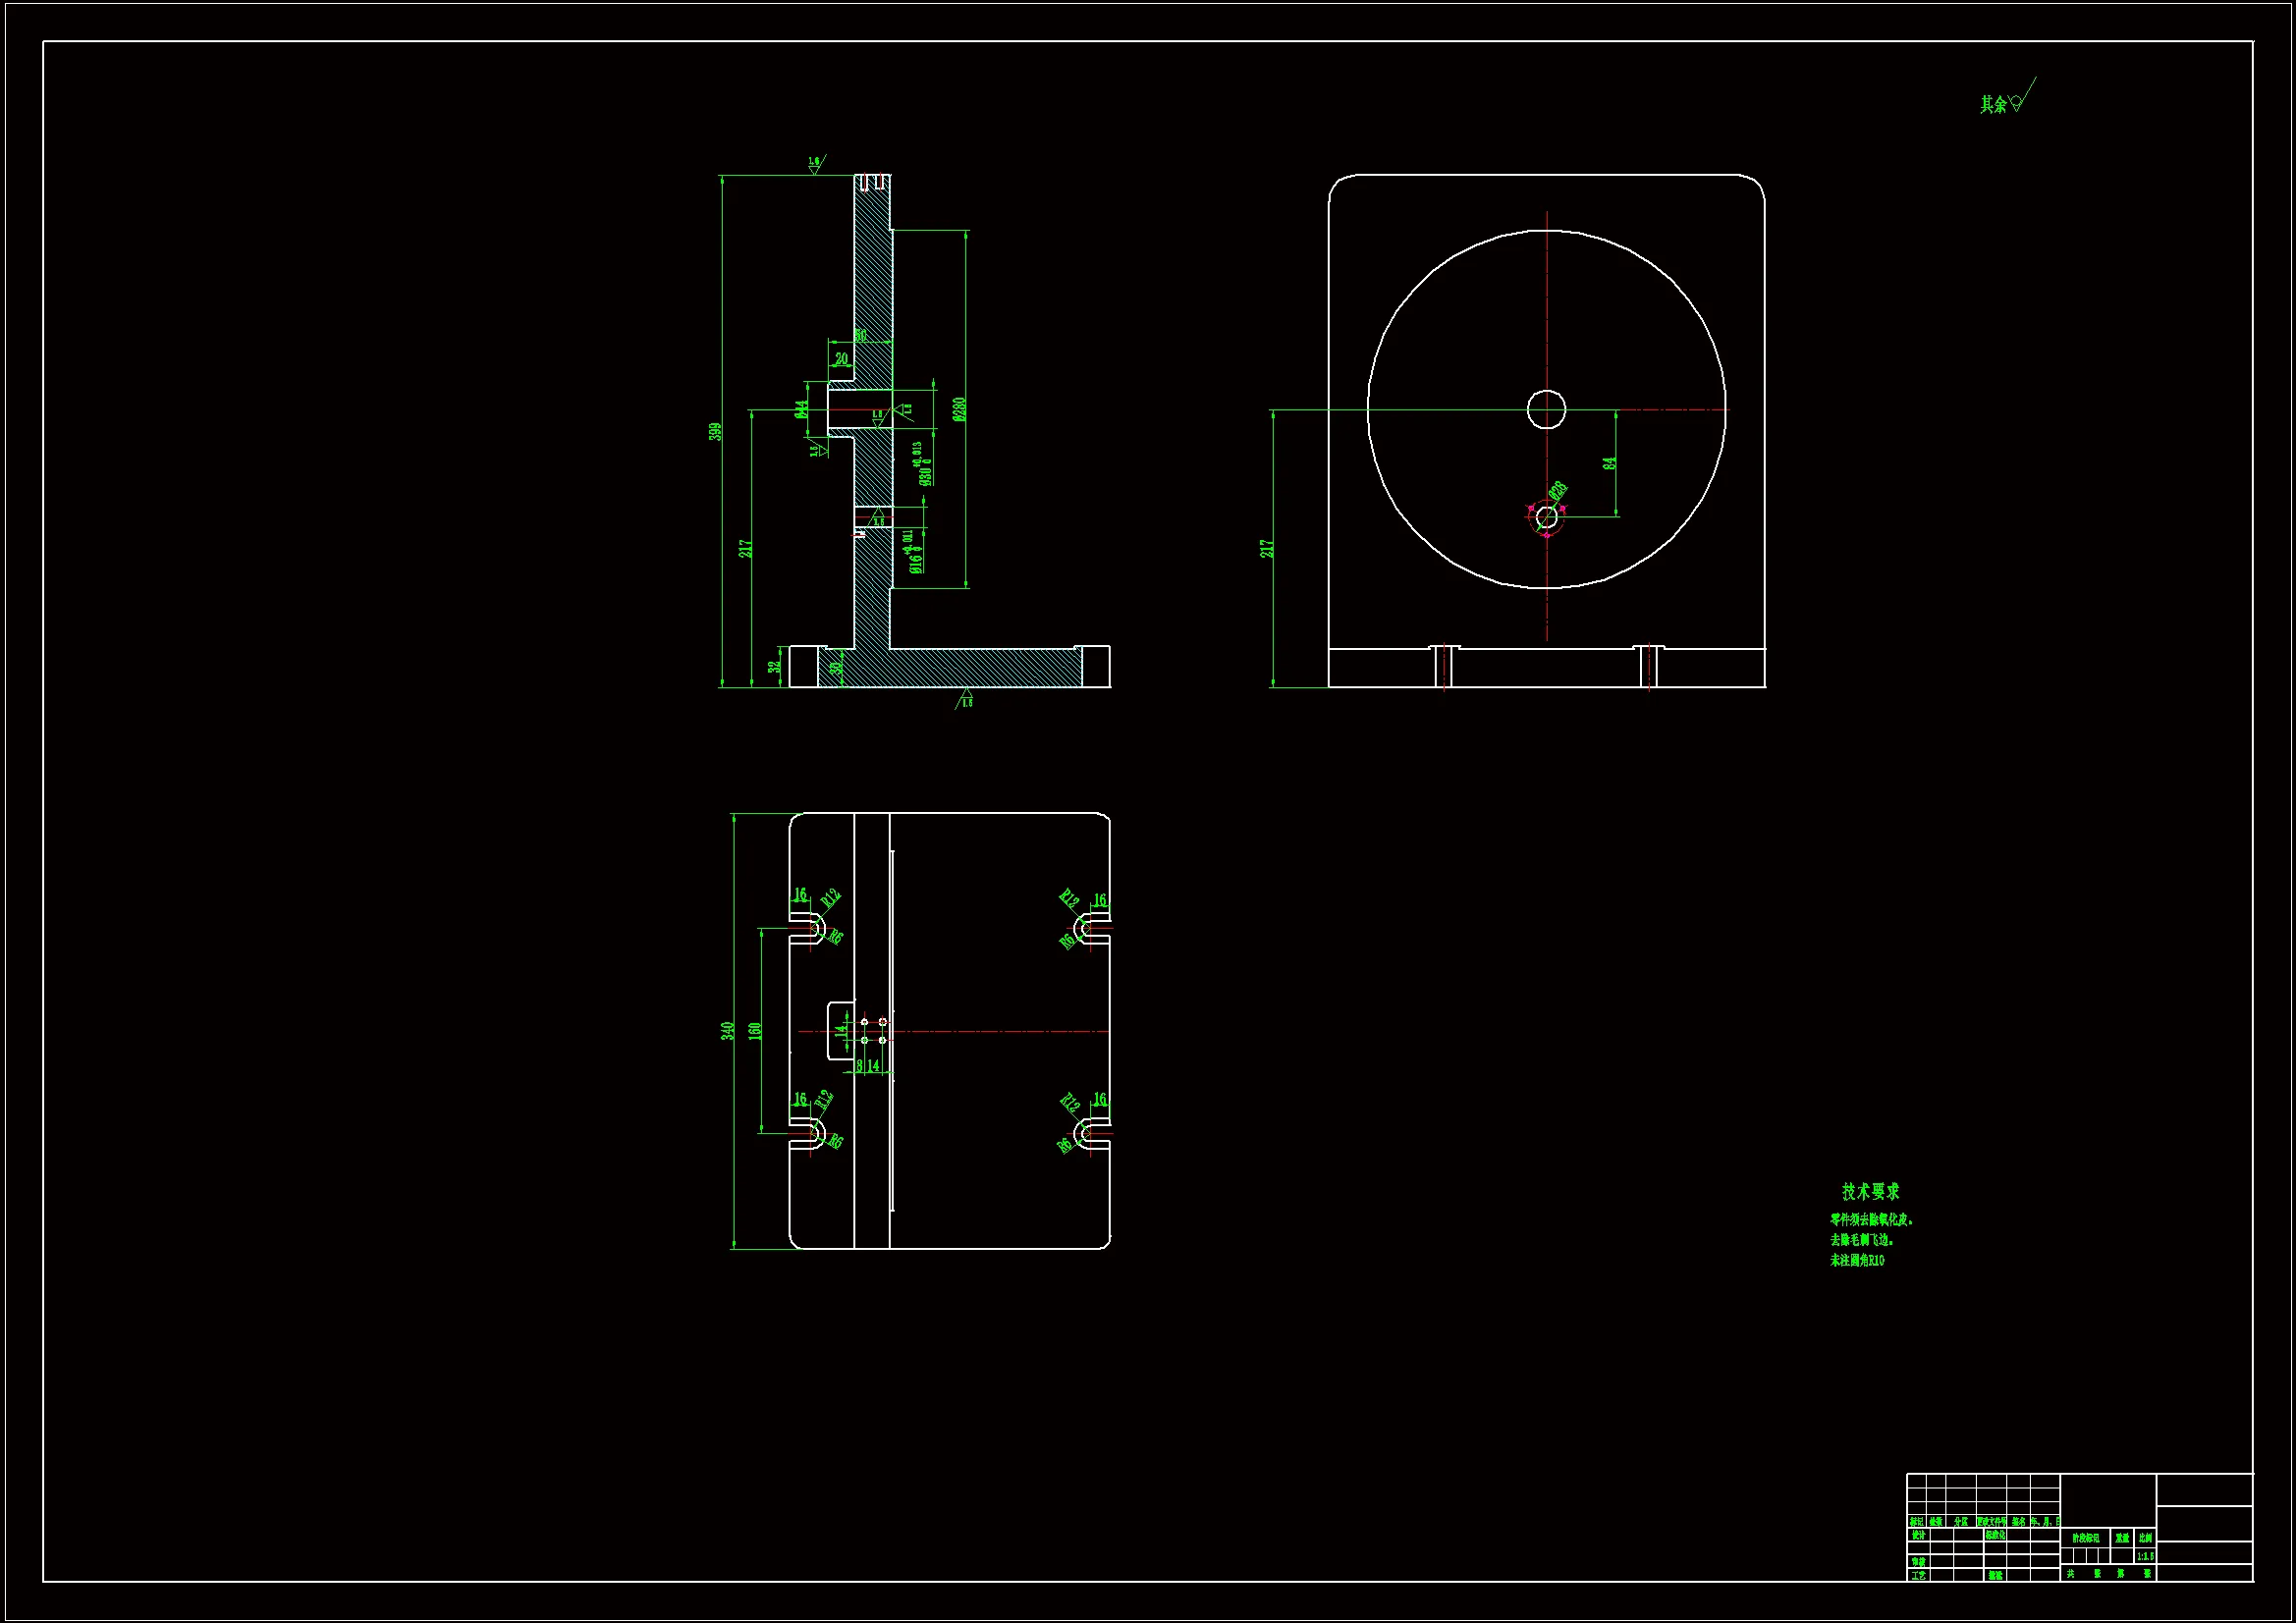Click the Ø280 diameter dimension text
Screen dimensions: 2296x1623
point(959,409)
